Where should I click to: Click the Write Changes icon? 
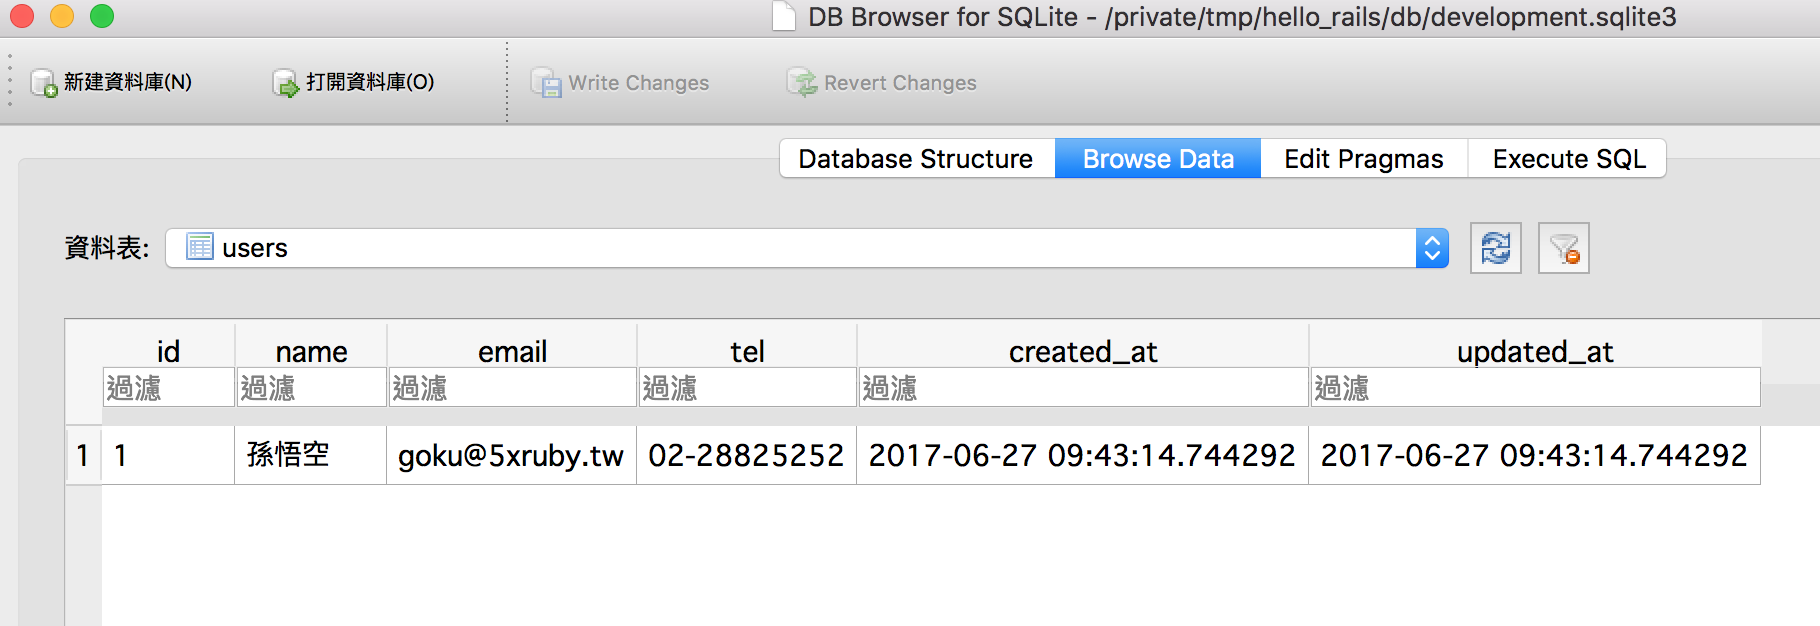[546, 83]
